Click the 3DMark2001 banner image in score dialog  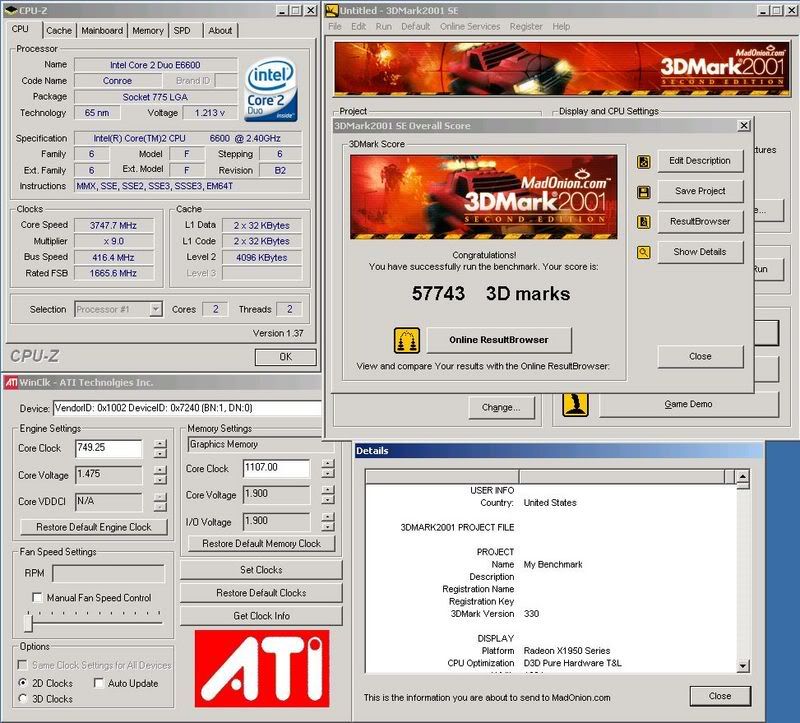483,197
